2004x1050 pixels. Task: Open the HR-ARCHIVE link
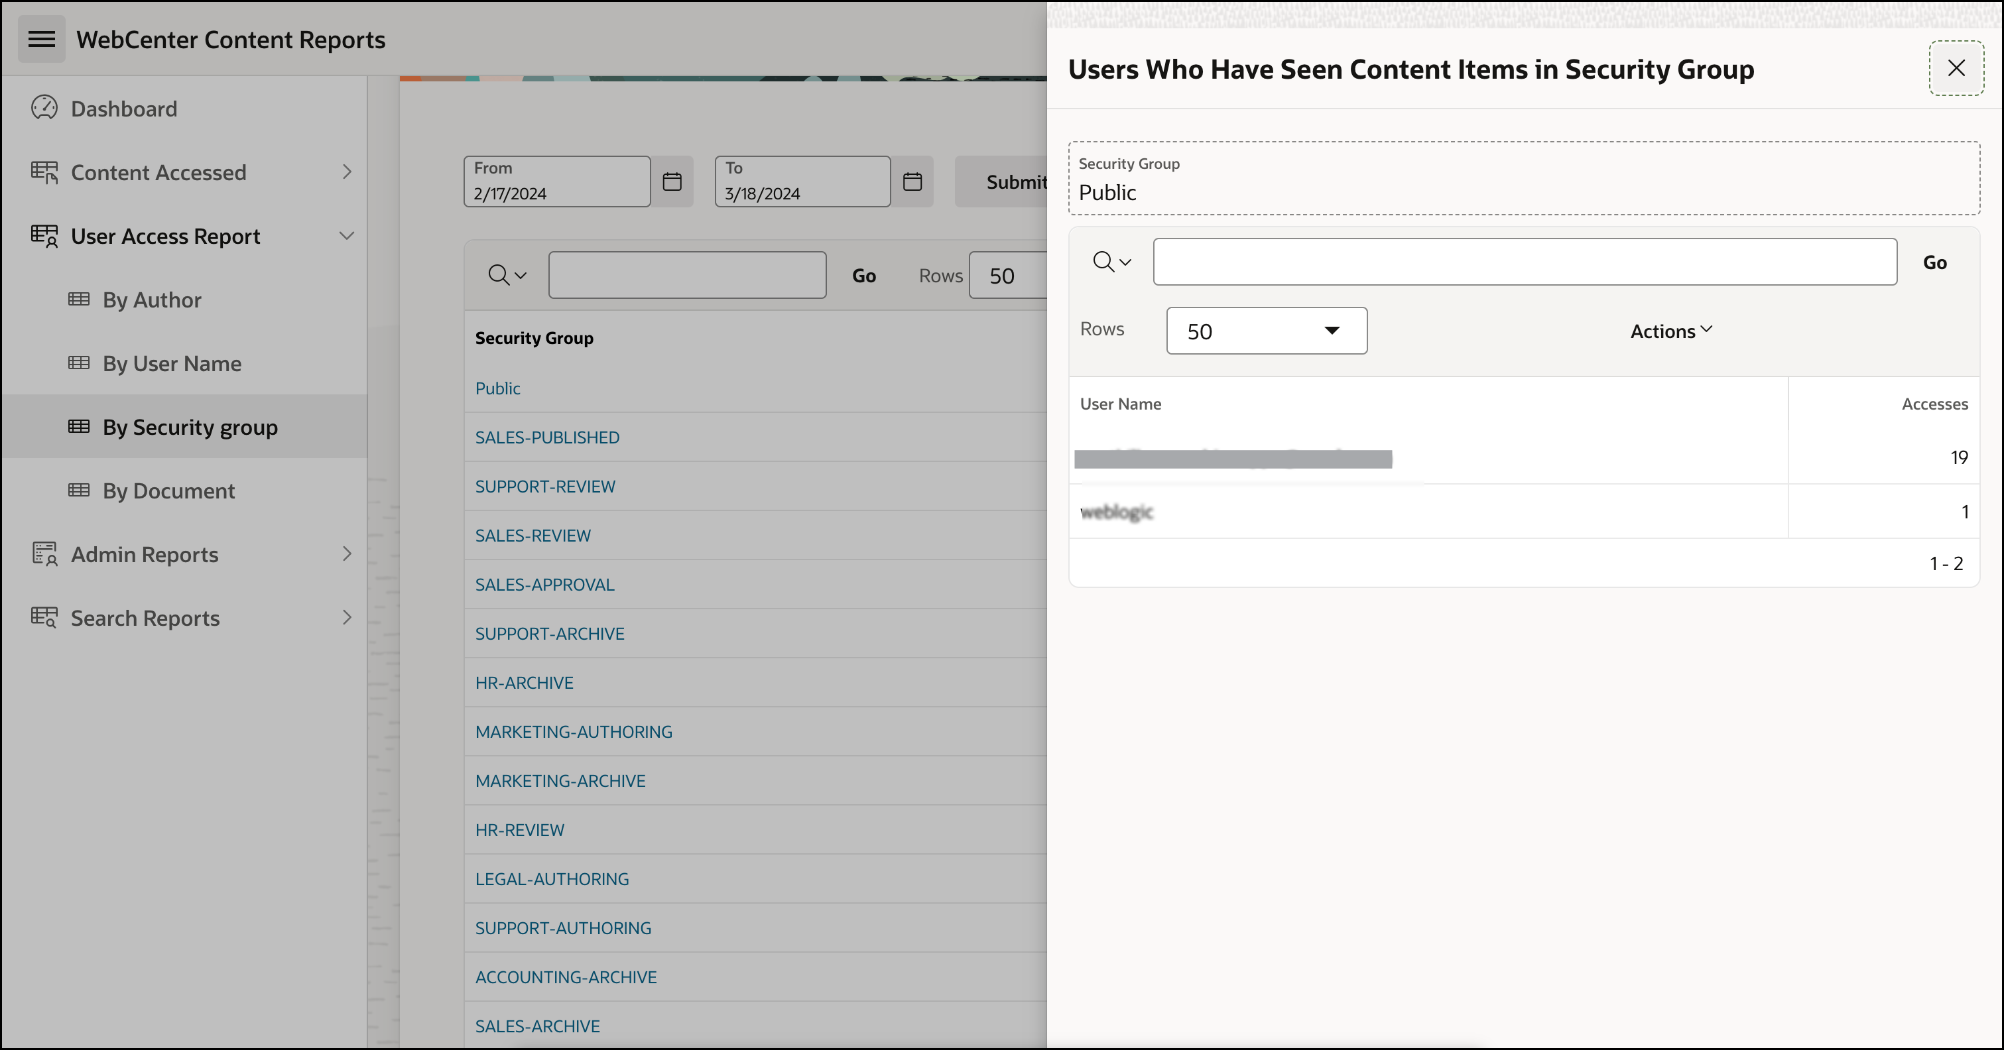pos(524,682)
